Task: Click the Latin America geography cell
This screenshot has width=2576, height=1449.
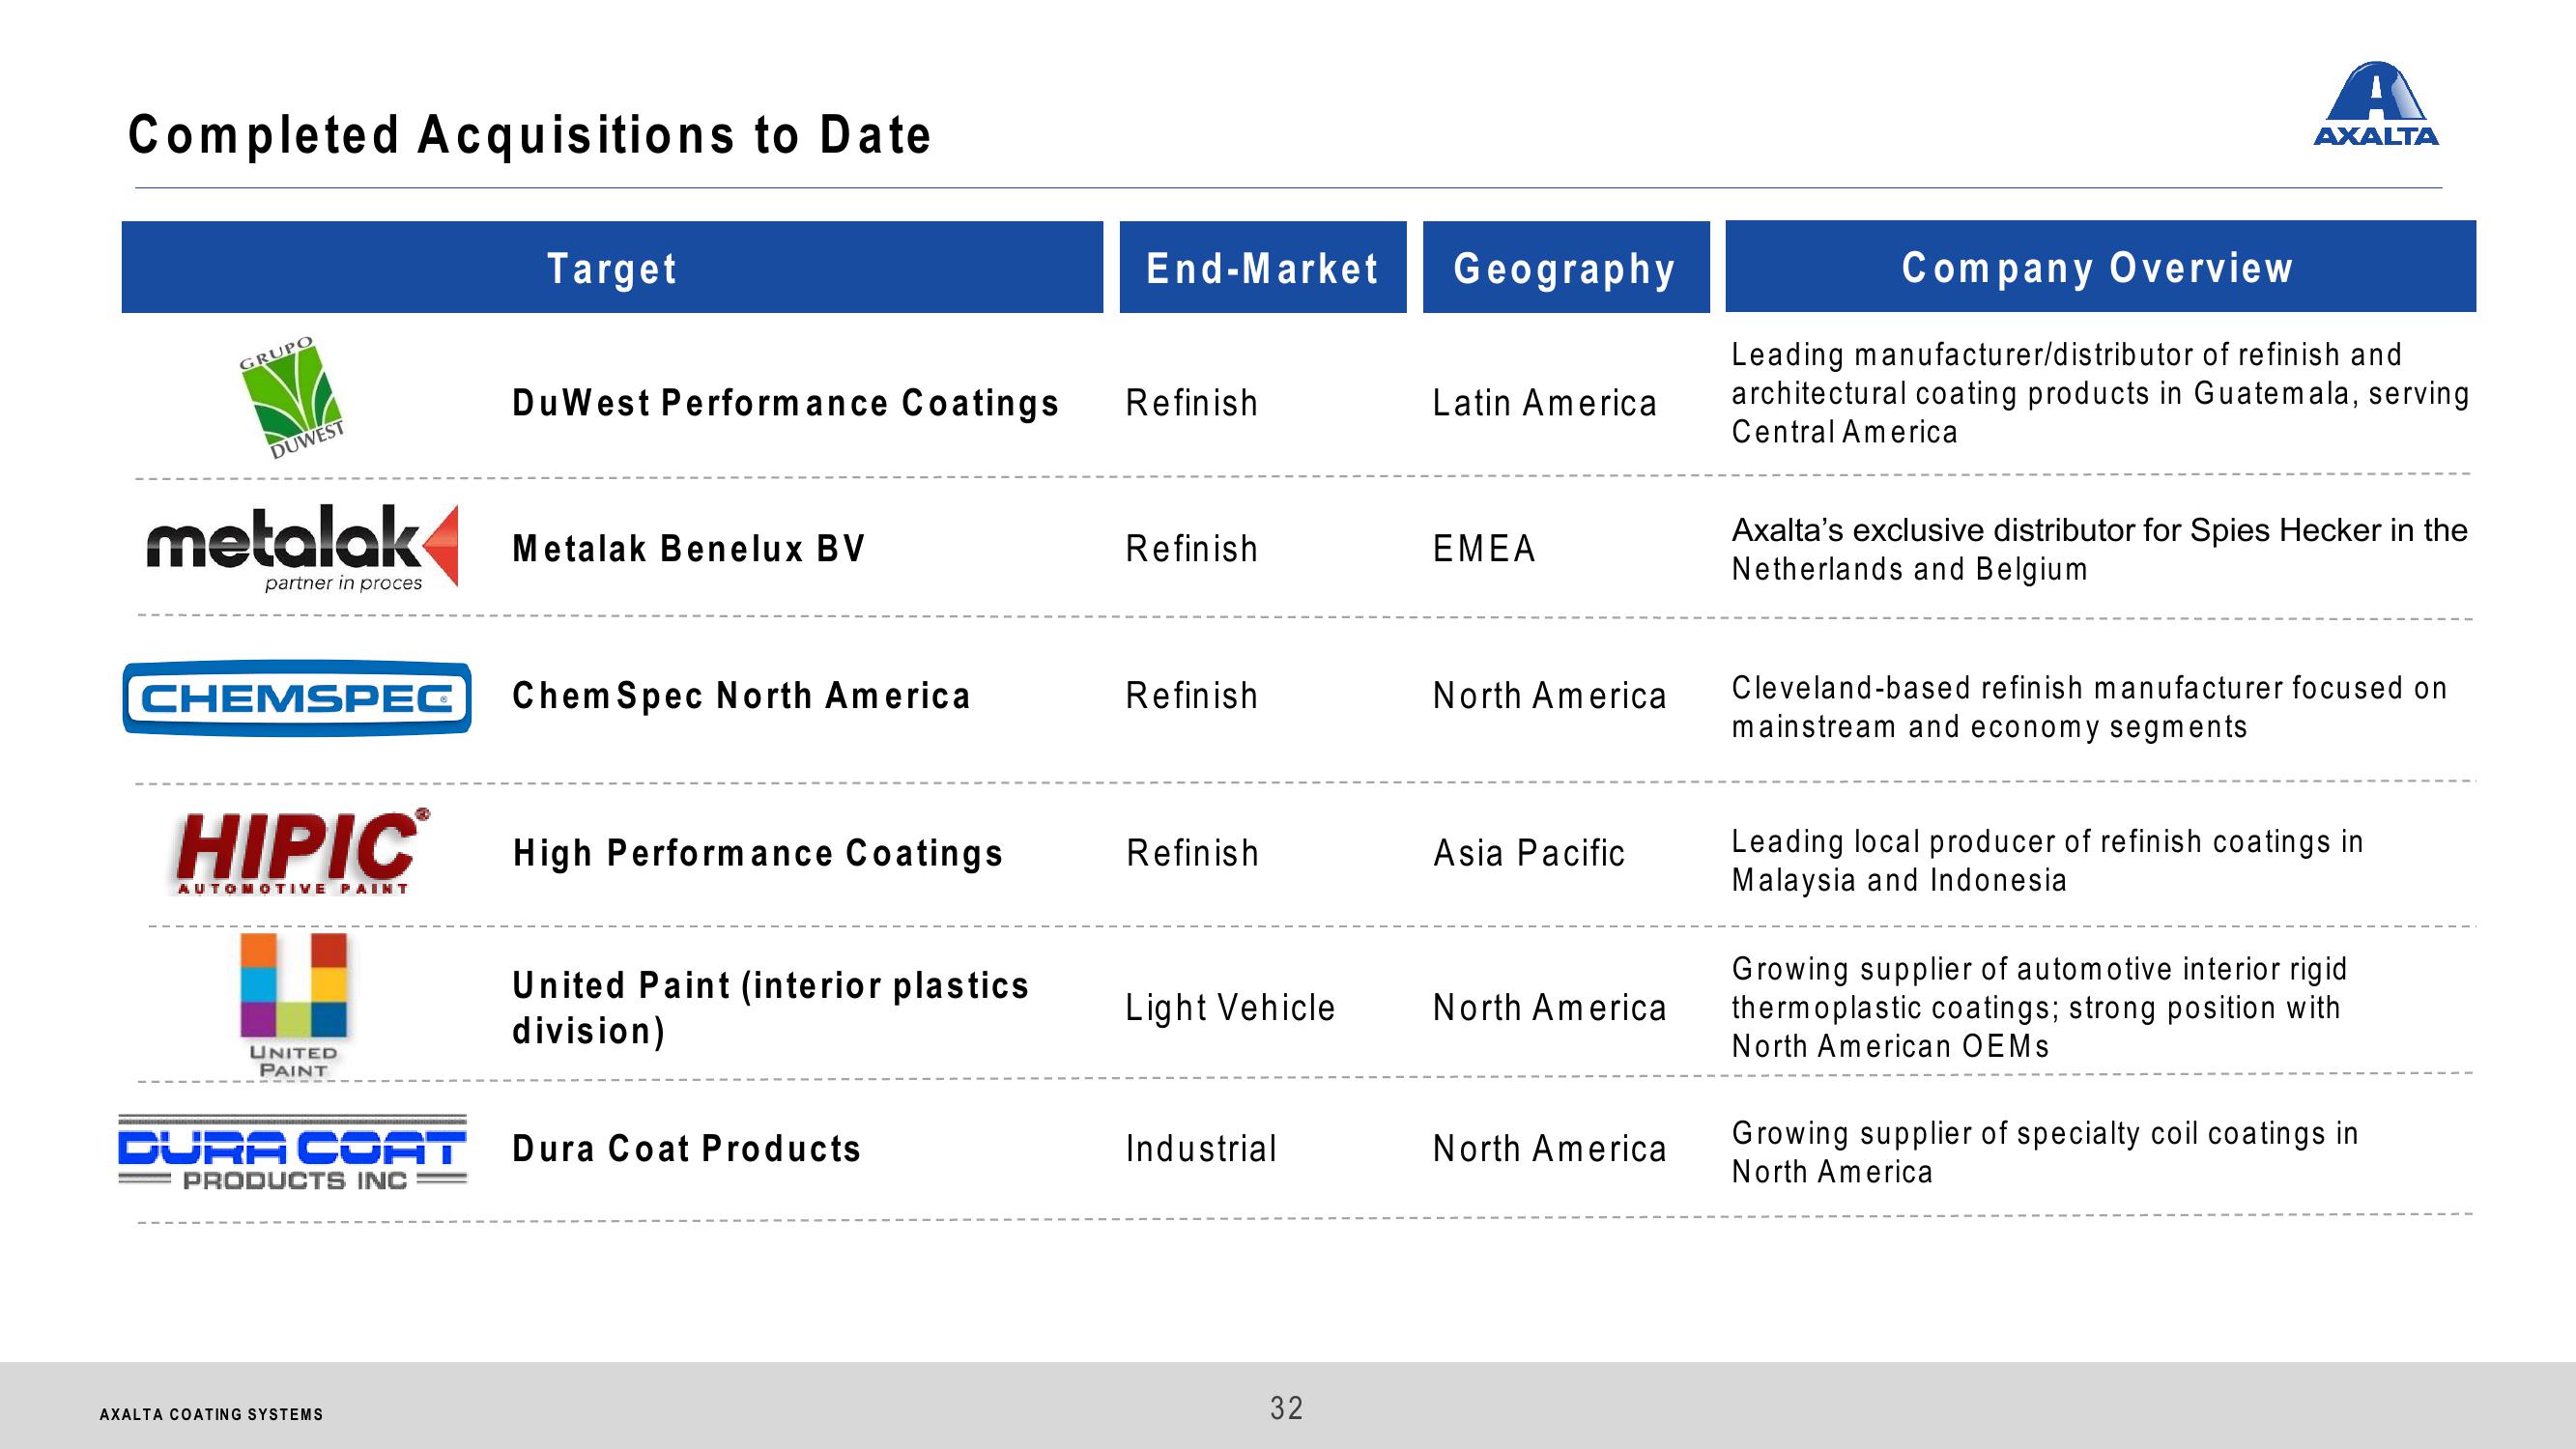Action: 1545,403
